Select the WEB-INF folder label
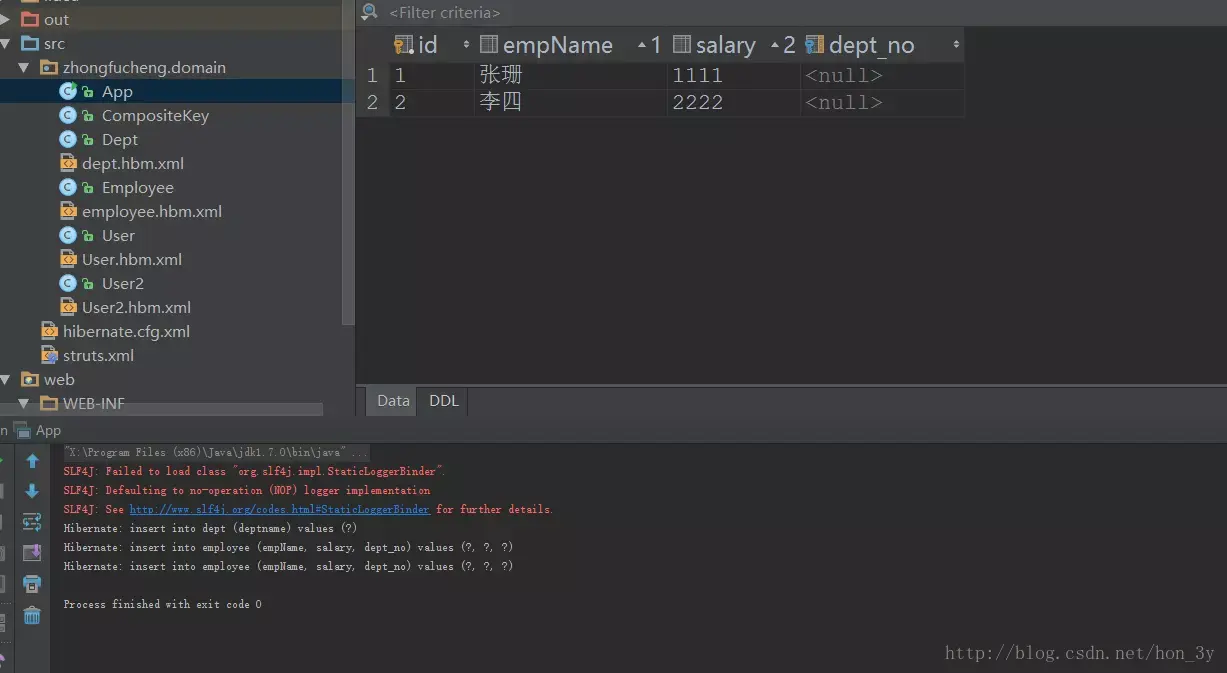This screenshot has height=673, width=1227. pyautogui.click(x=94, y=403)
